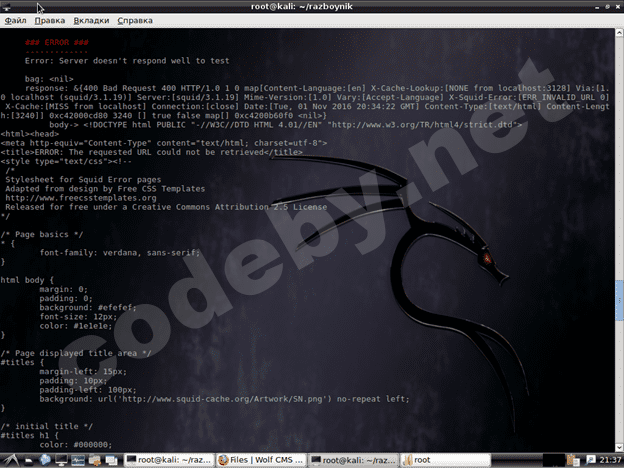Viewport: 624px width, 468px height.
Task: Click the 'Released for free under a Creative Commons' line
Action: [x=166, y=207]
